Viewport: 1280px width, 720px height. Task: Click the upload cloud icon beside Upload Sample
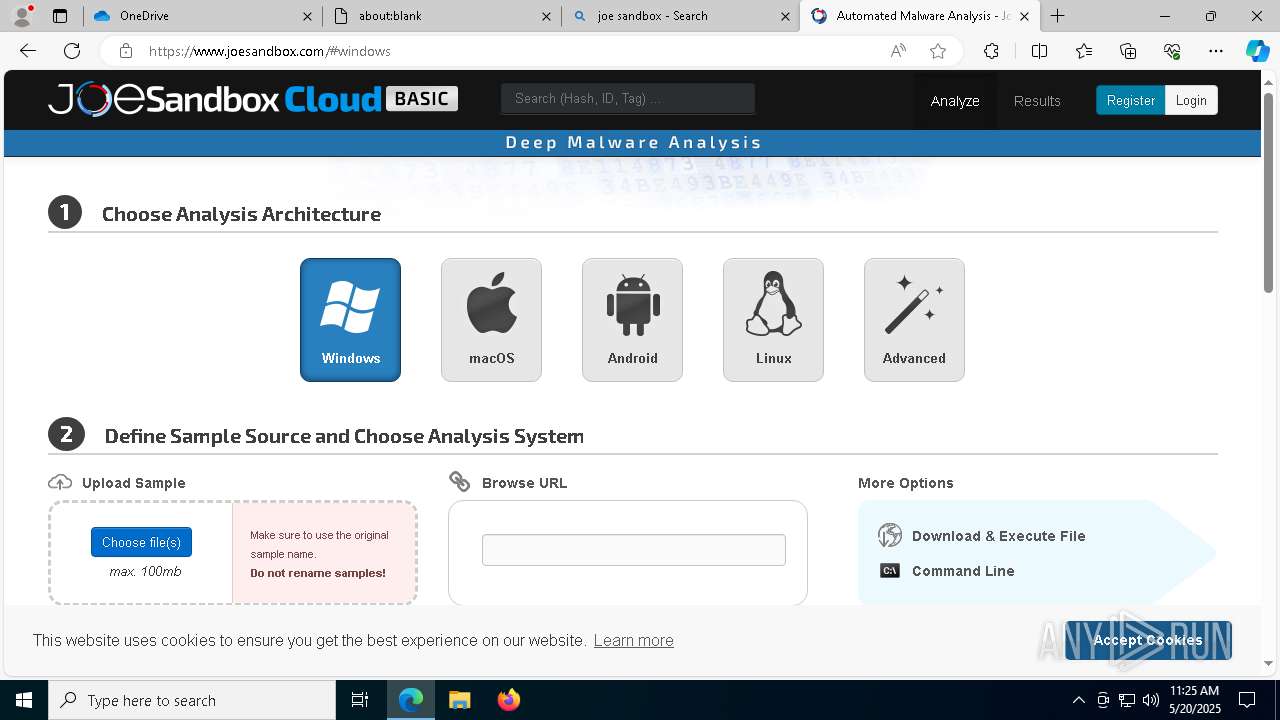click(x=60, y=482)
